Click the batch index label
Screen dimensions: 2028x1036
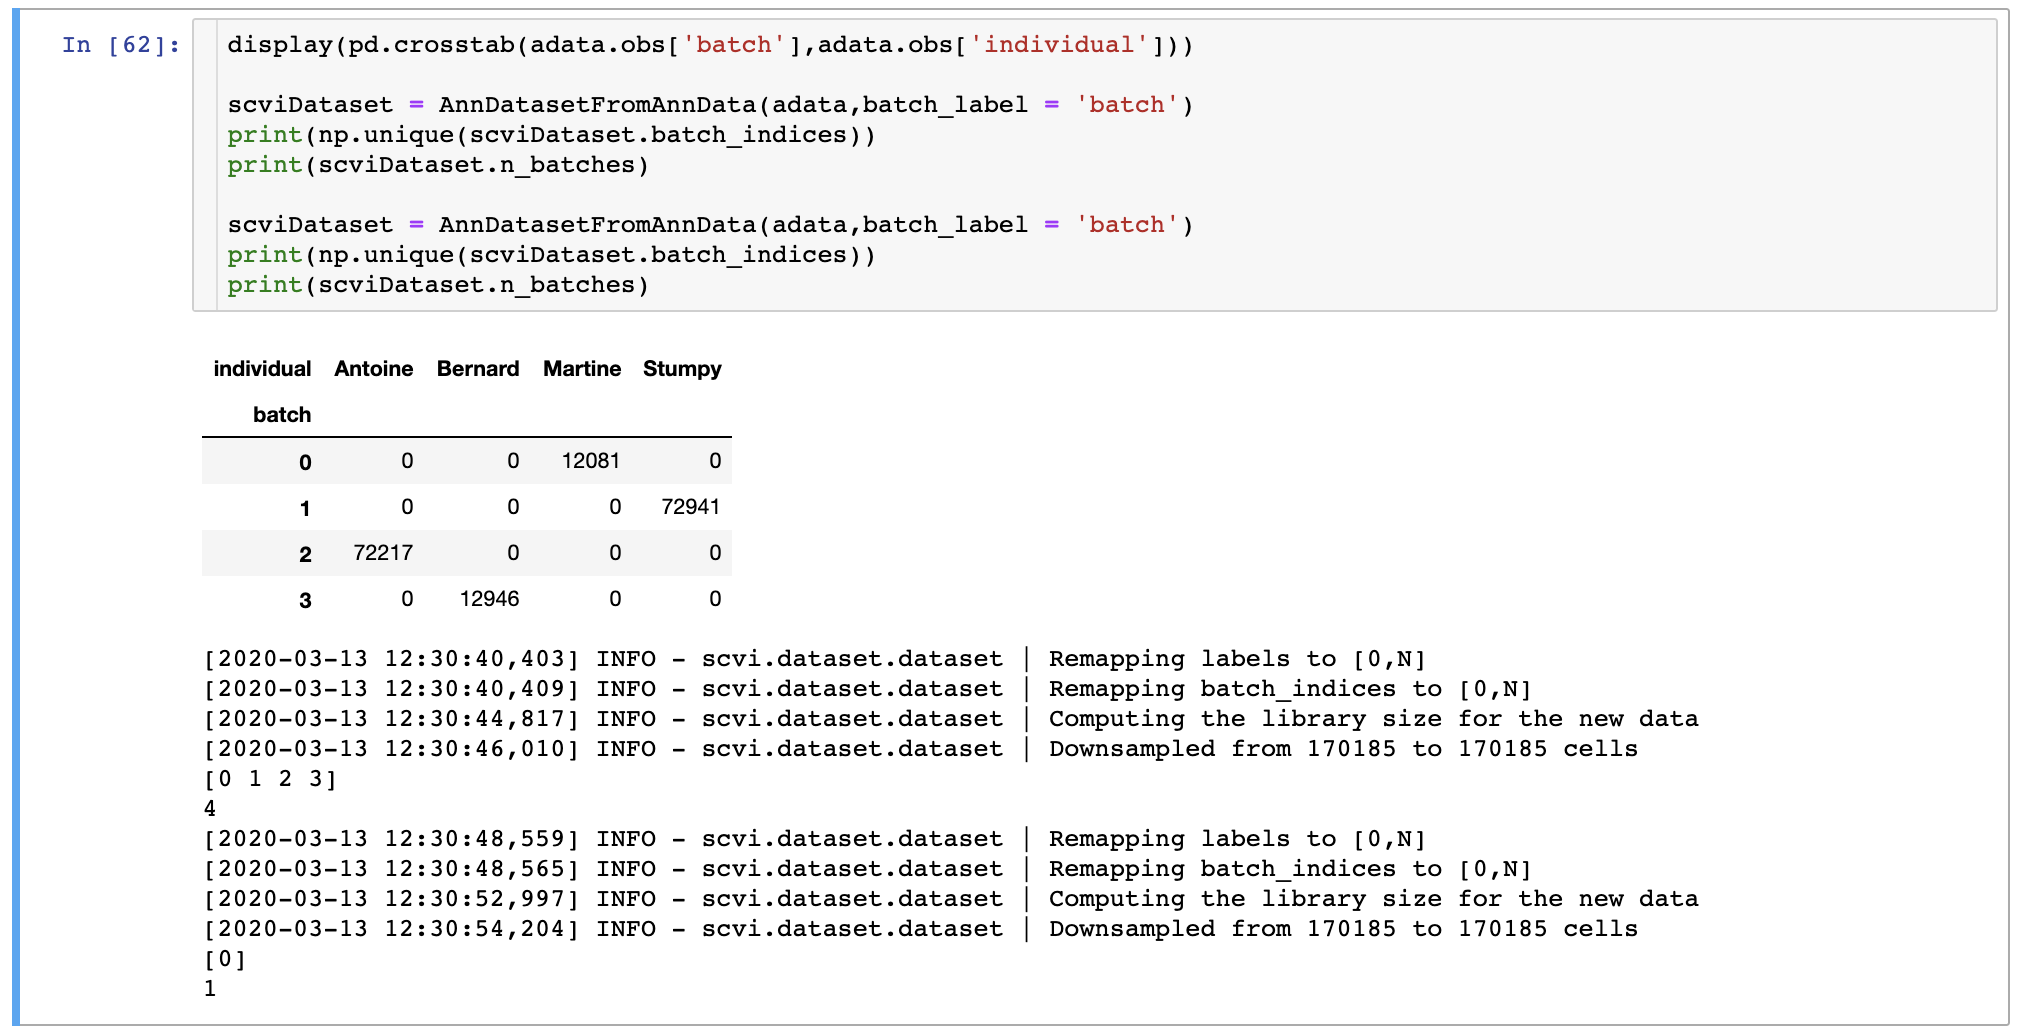pos(282,415)
